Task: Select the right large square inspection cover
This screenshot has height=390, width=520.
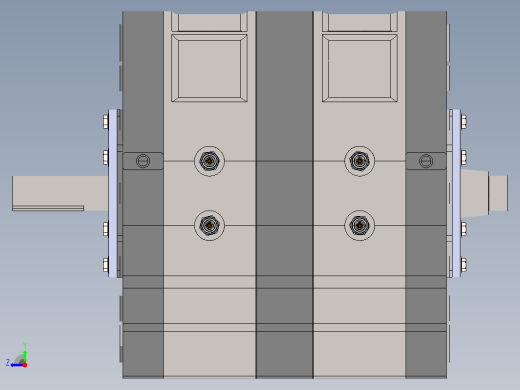Action: (x=360, y=68)
